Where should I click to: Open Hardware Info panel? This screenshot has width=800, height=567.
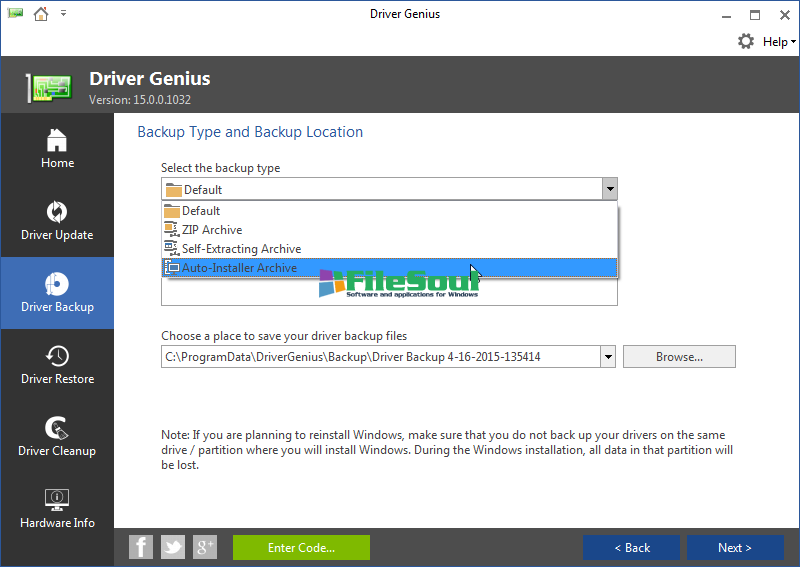57,500
